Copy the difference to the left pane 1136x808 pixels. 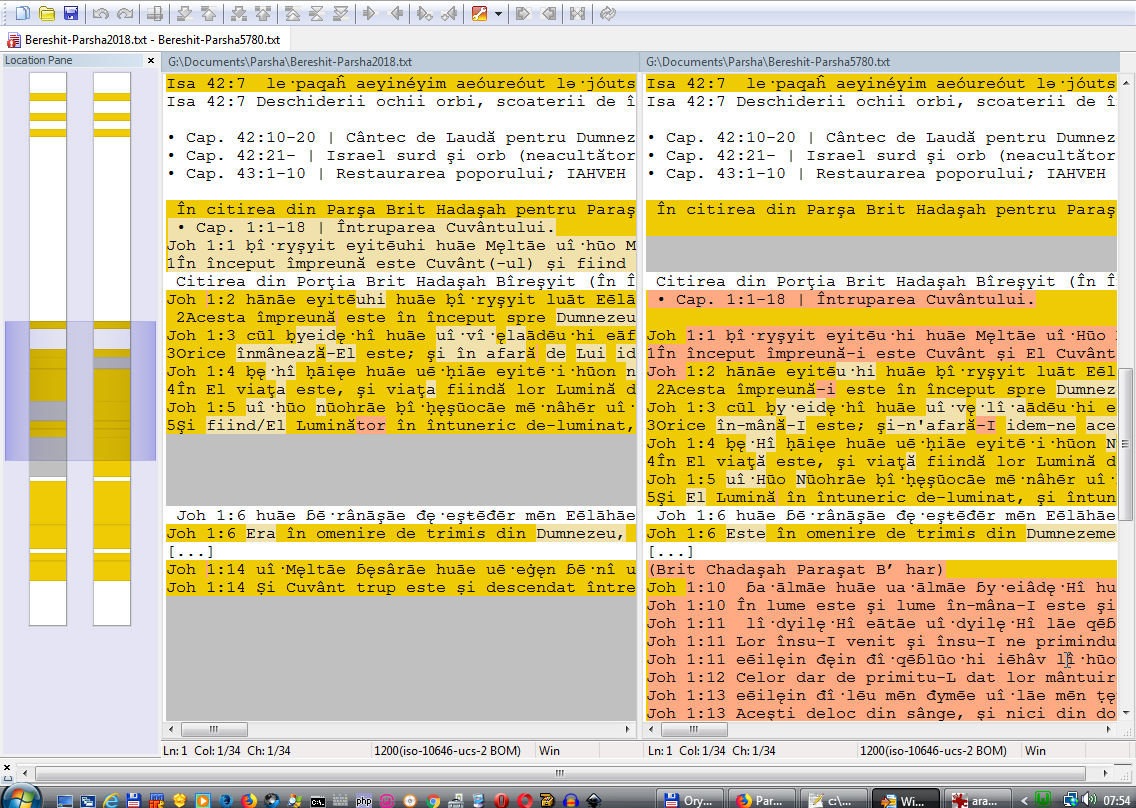point(397,13)
